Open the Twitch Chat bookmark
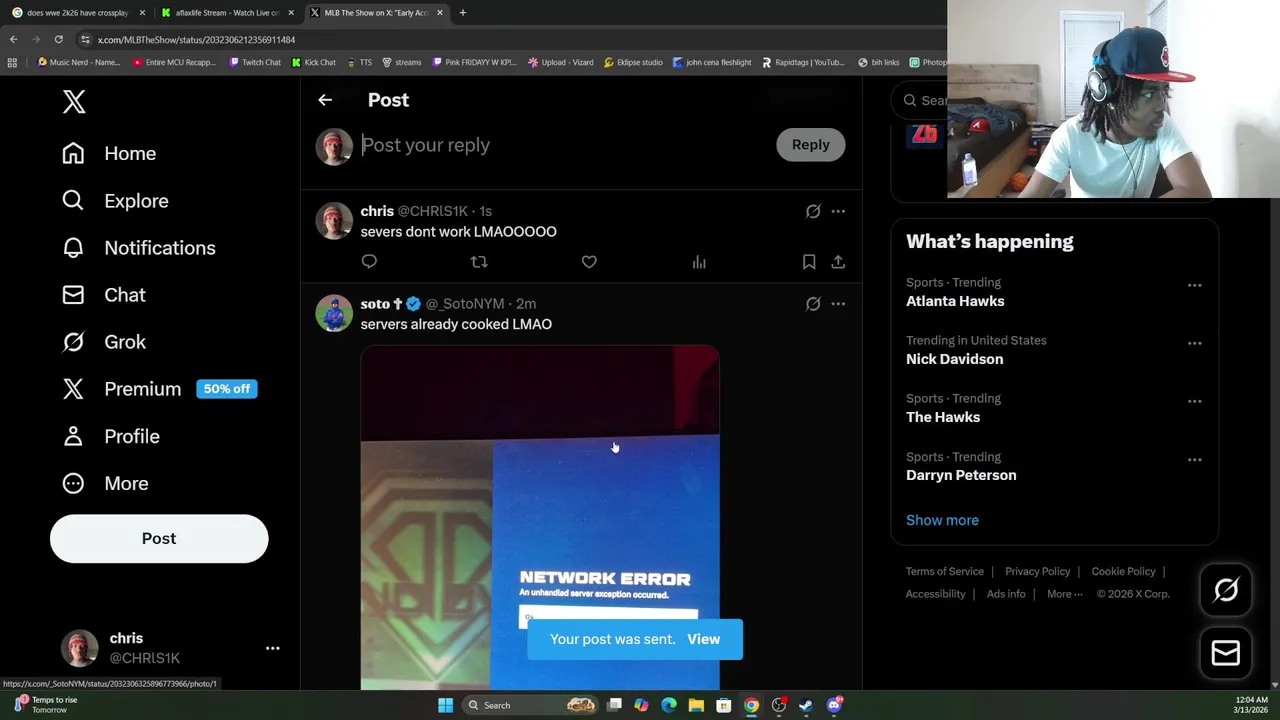The width and height of the screenshot is (1280, 720). 255,62
